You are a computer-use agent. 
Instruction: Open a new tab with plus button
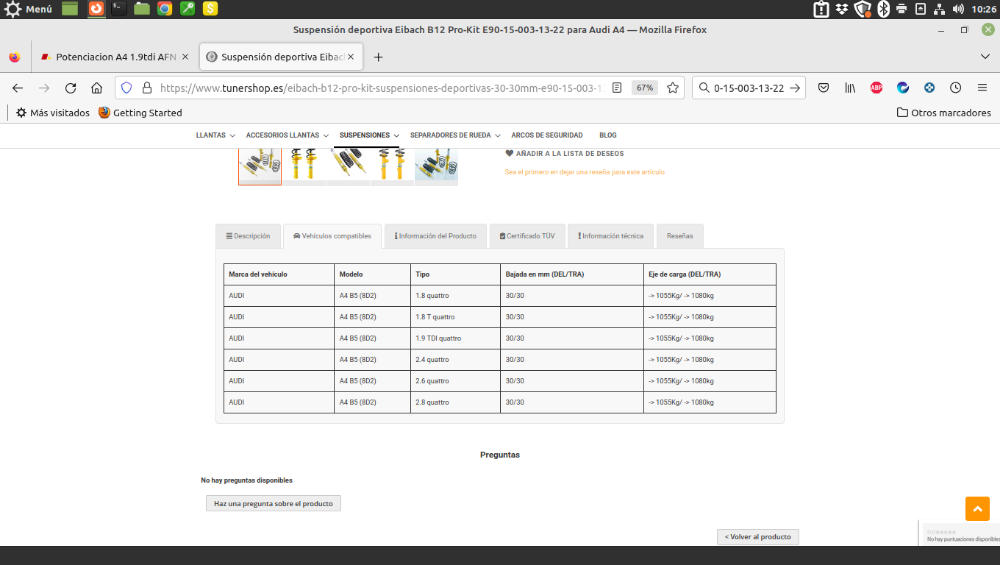(x=378, y=57)
